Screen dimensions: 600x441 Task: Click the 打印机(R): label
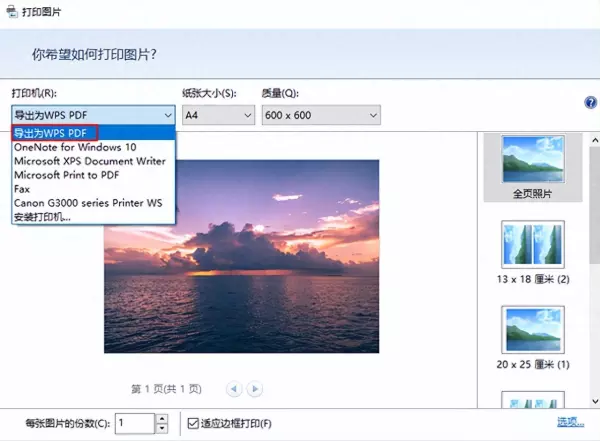tap(34, 93)
